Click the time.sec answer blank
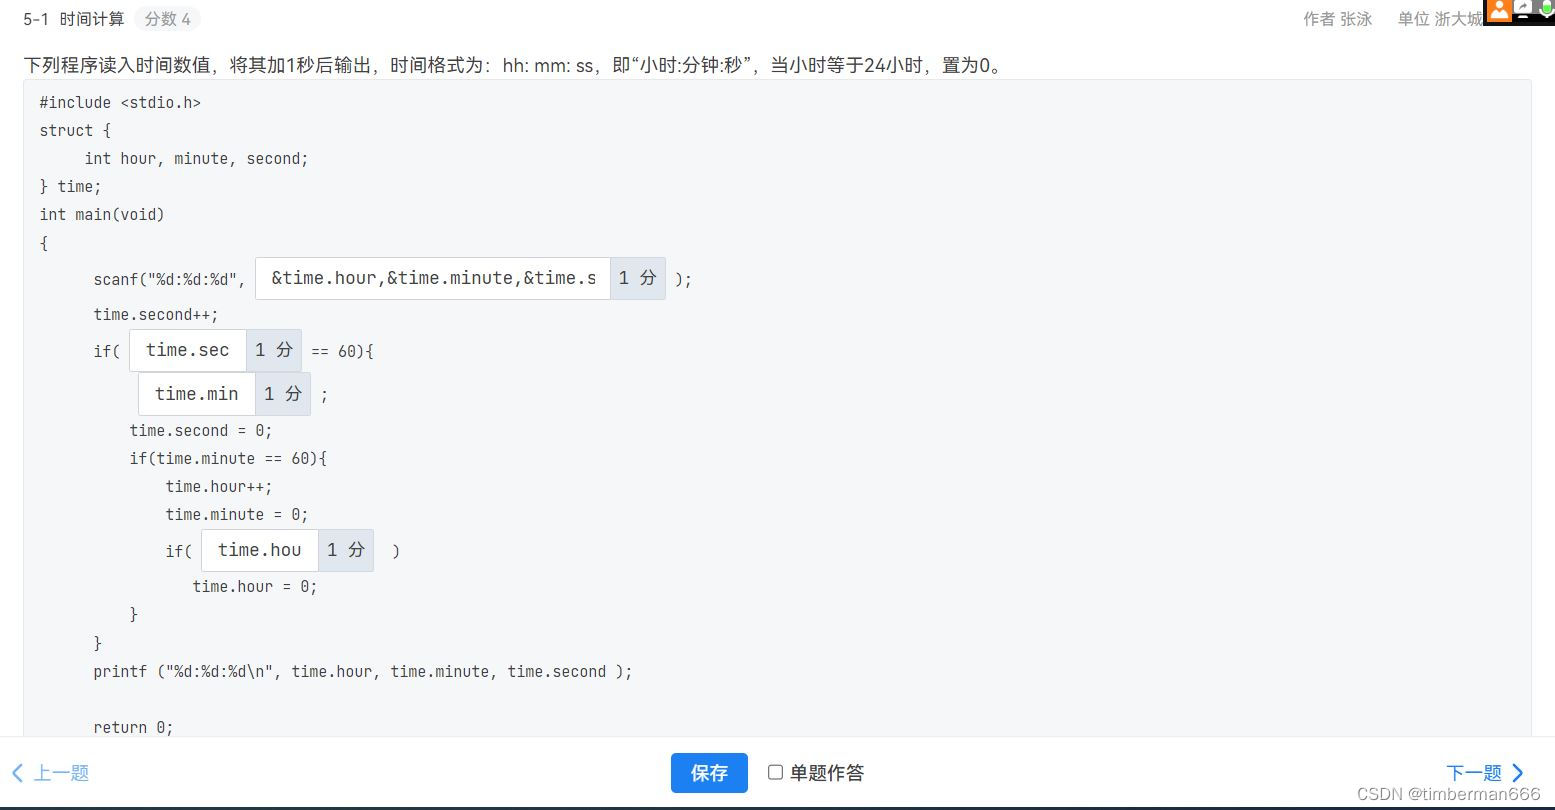 (187, 350)
